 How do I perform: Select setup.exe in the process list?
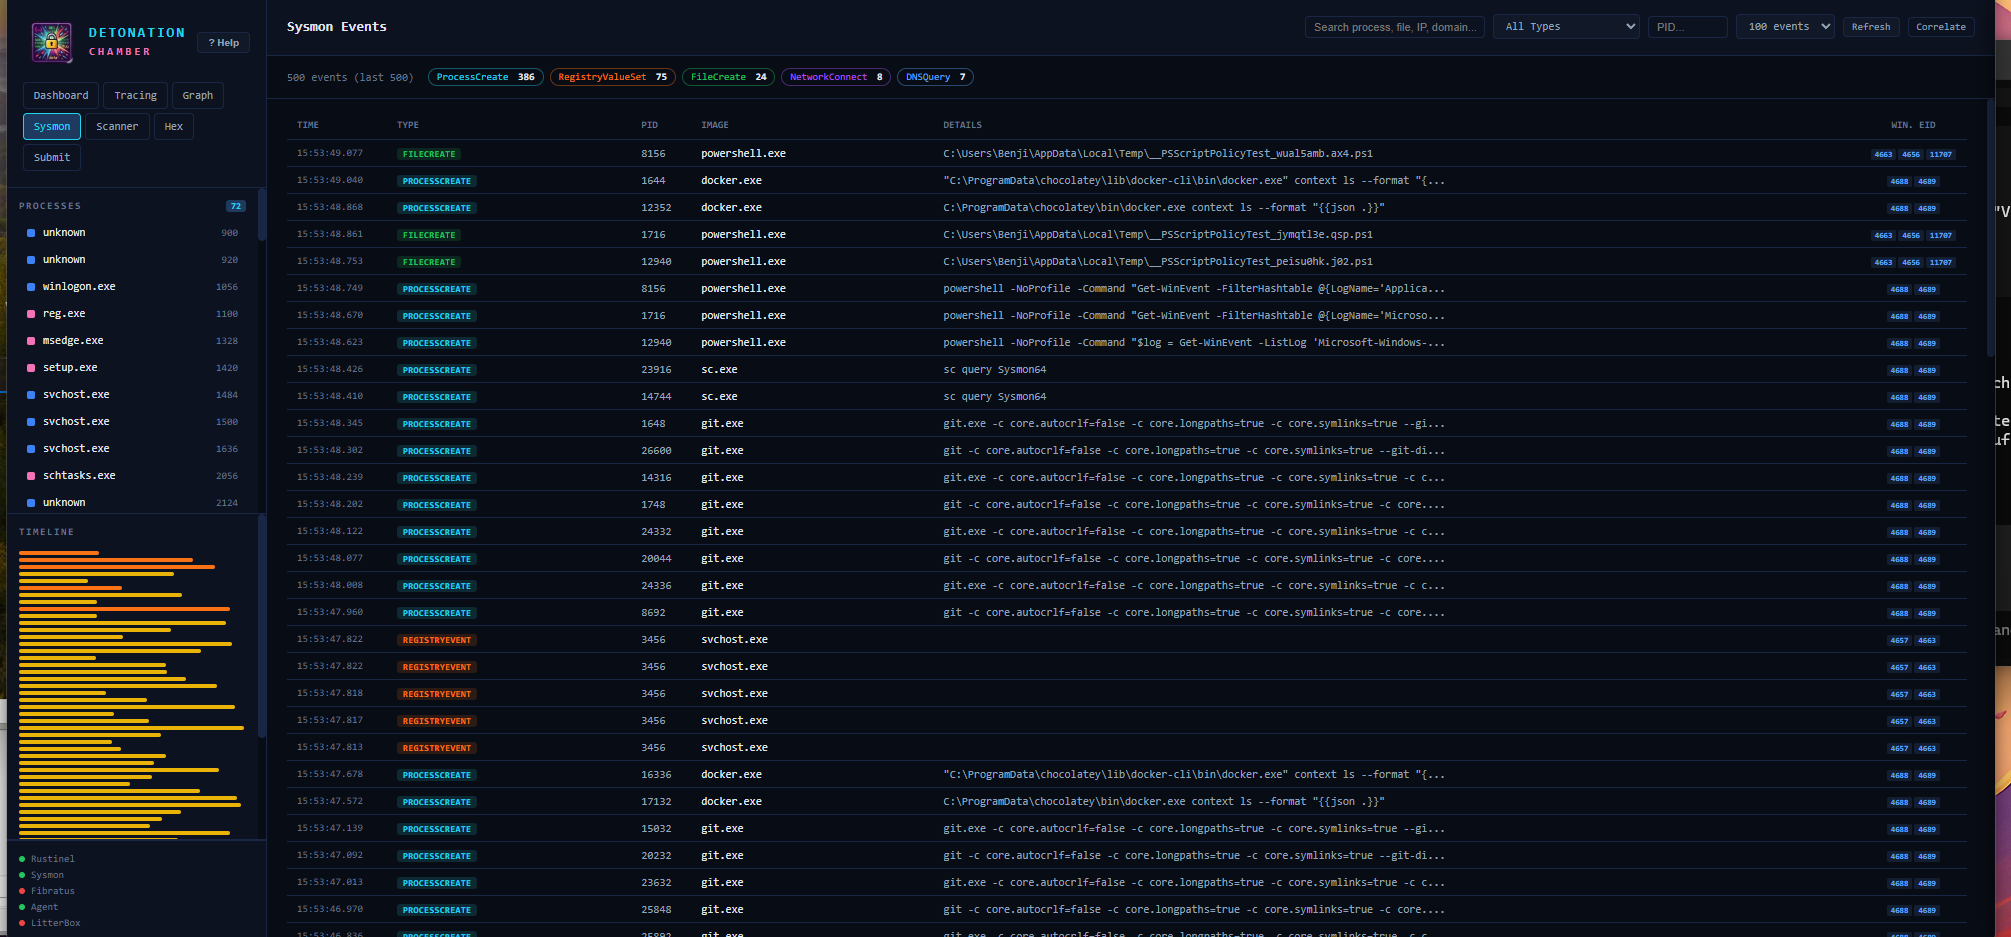click(x=132, y=368)
